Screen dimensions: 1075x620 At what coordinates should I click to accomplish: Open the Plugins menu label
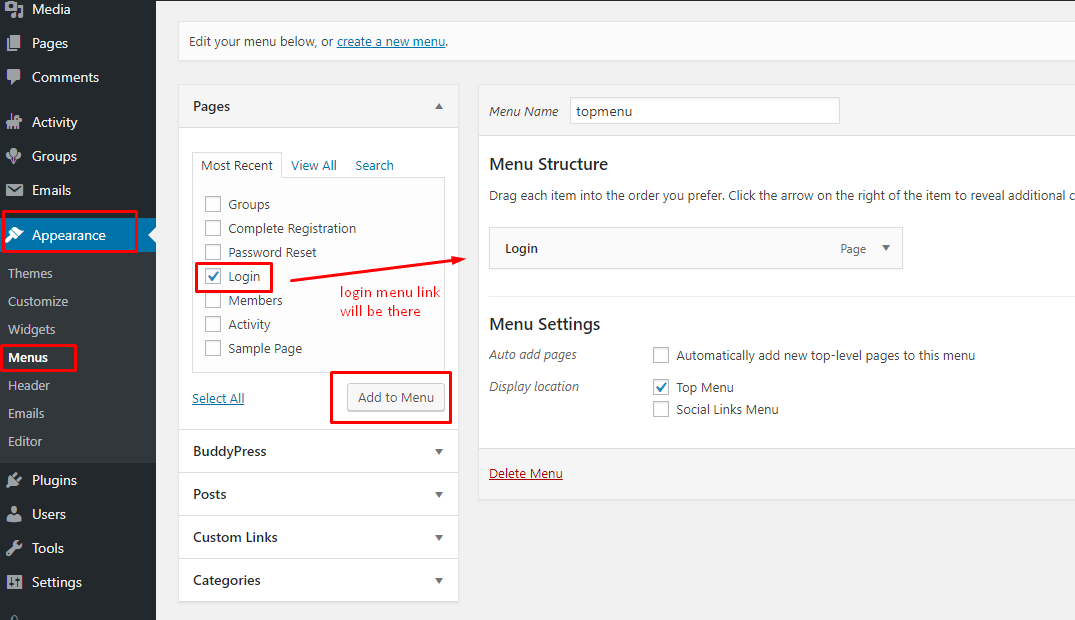(54, 480)
